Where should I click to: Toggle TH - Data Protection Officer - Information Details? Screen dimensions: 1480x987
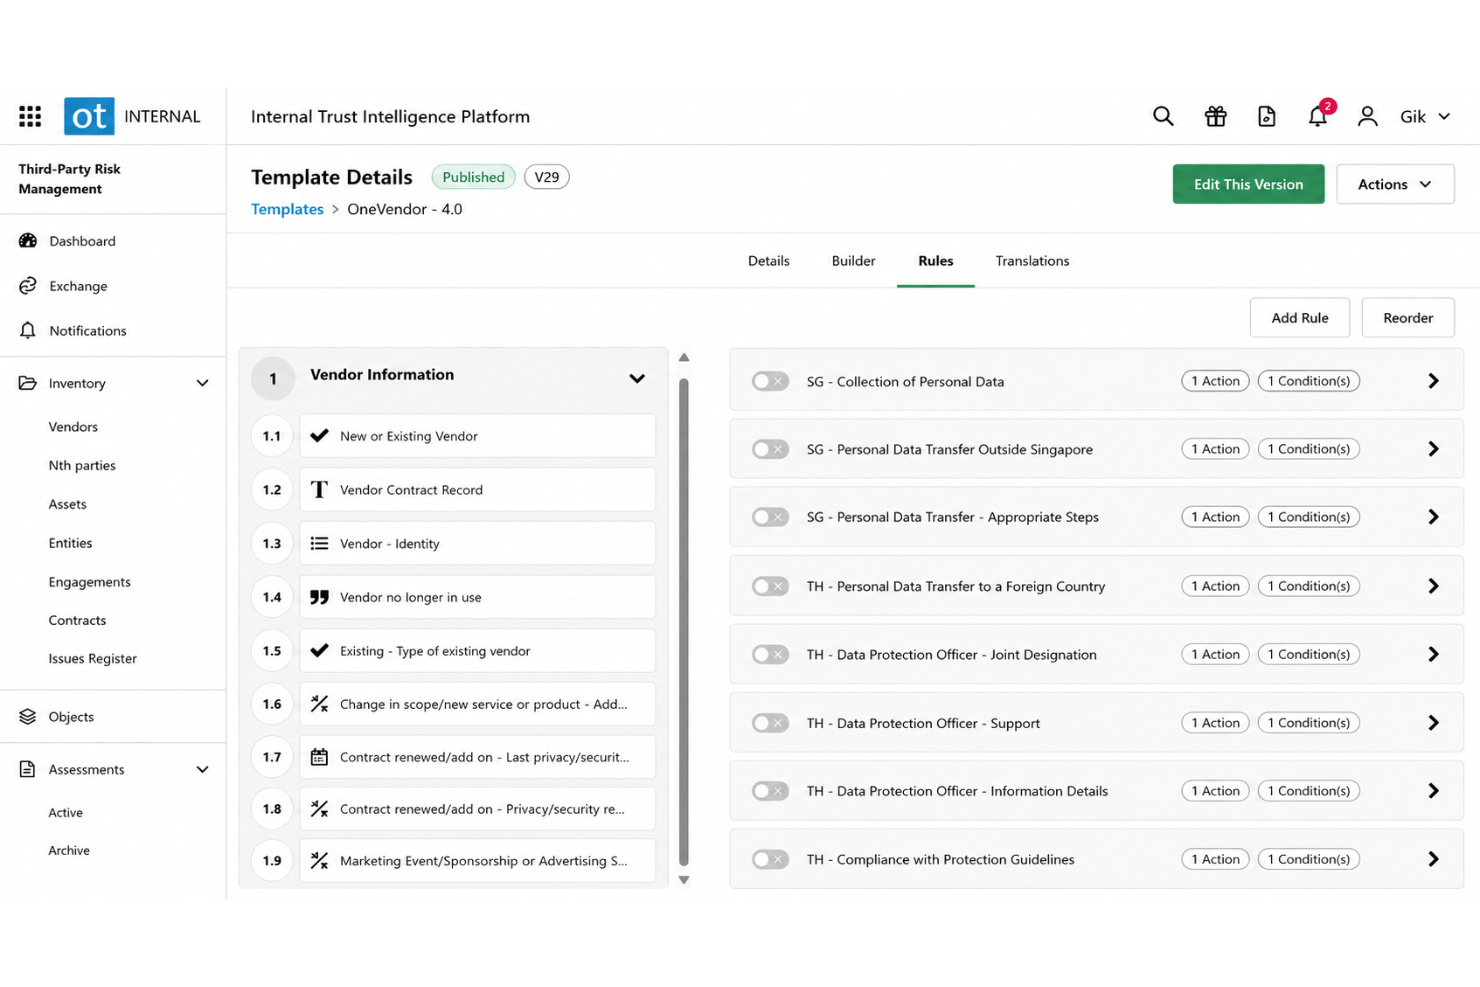point(770,791)
